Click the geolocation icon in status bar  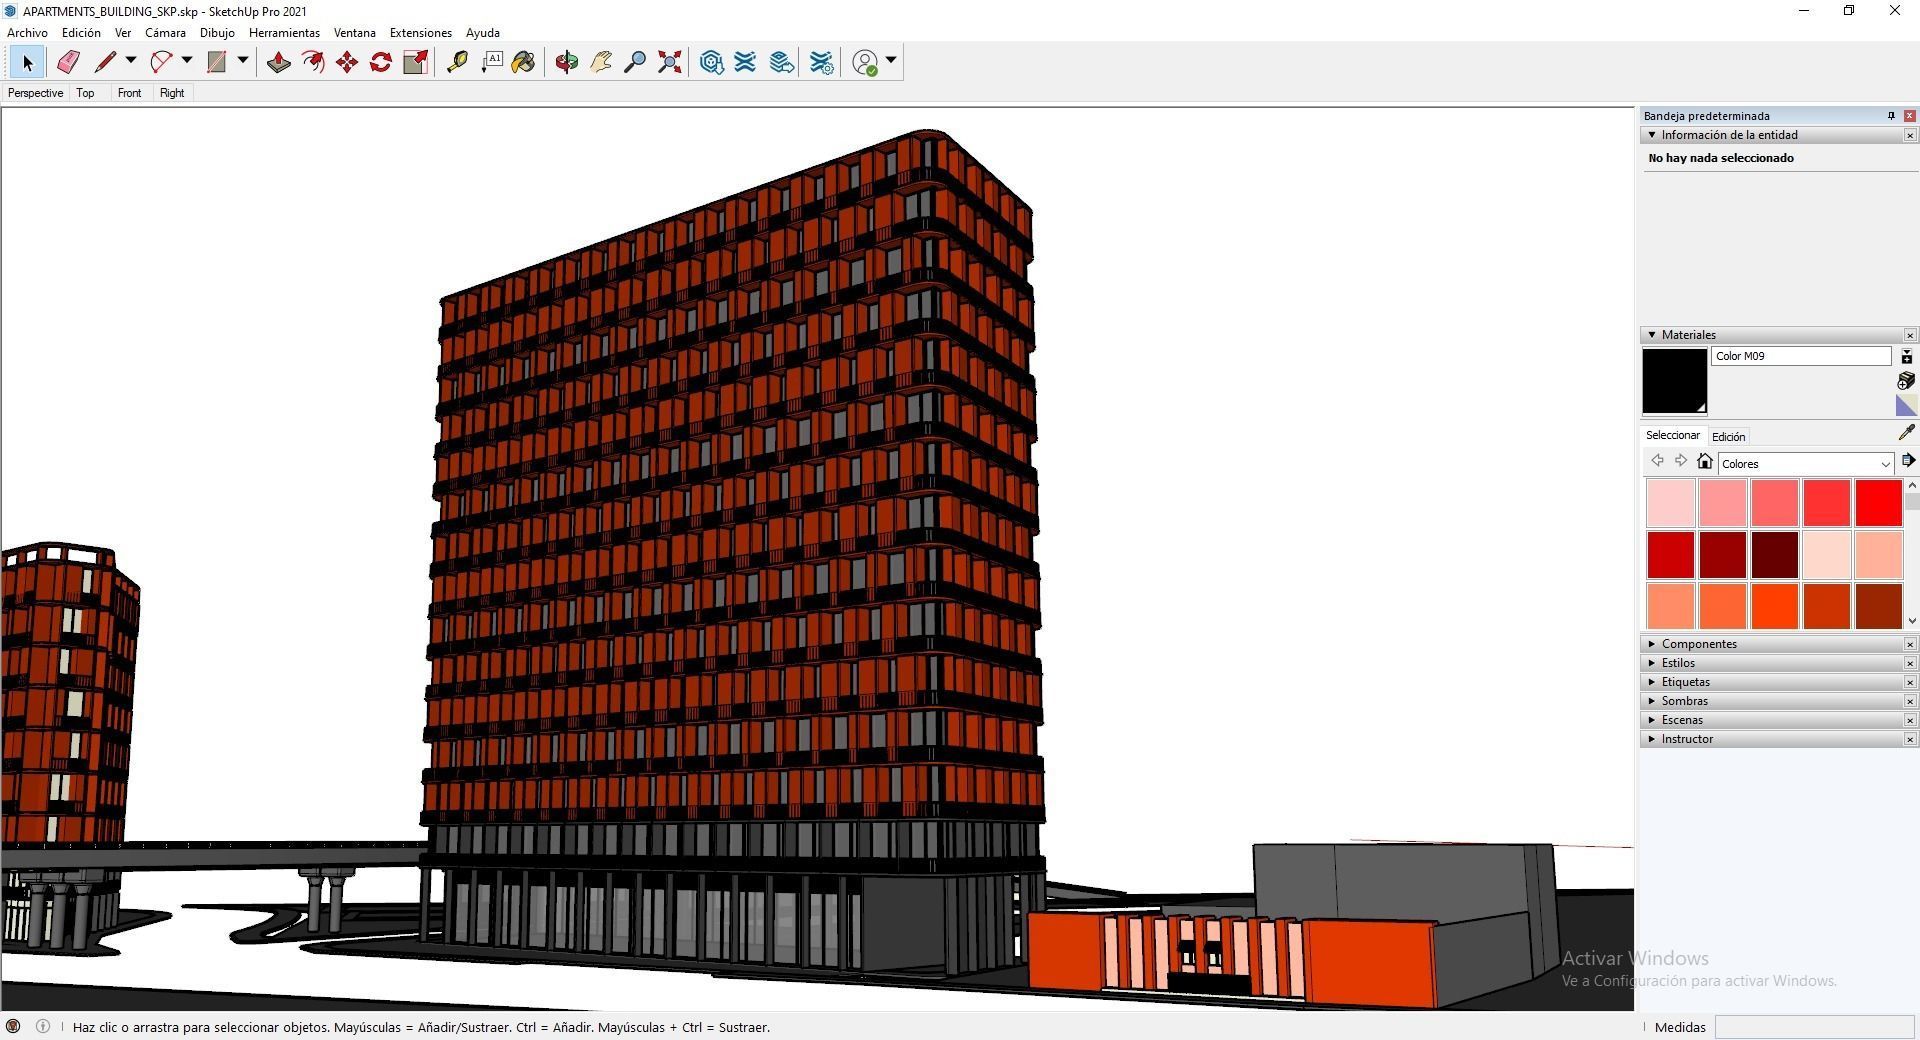(13, 1026)
